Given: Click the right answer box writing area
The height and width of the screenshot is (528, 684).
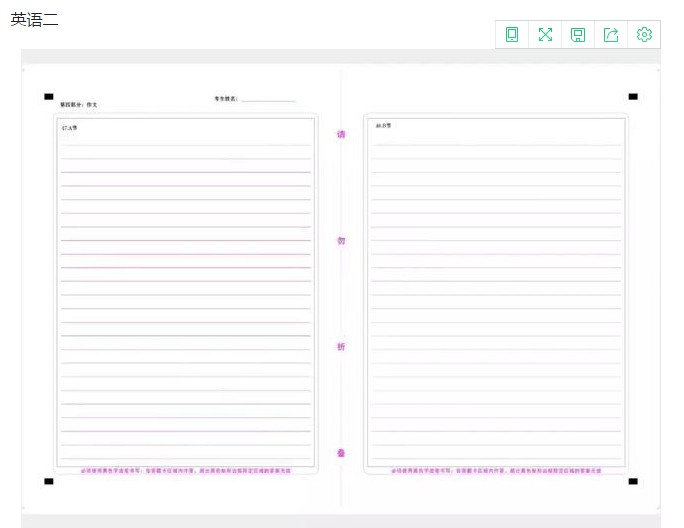Looking at the screenshot, I should pos(496,290).
